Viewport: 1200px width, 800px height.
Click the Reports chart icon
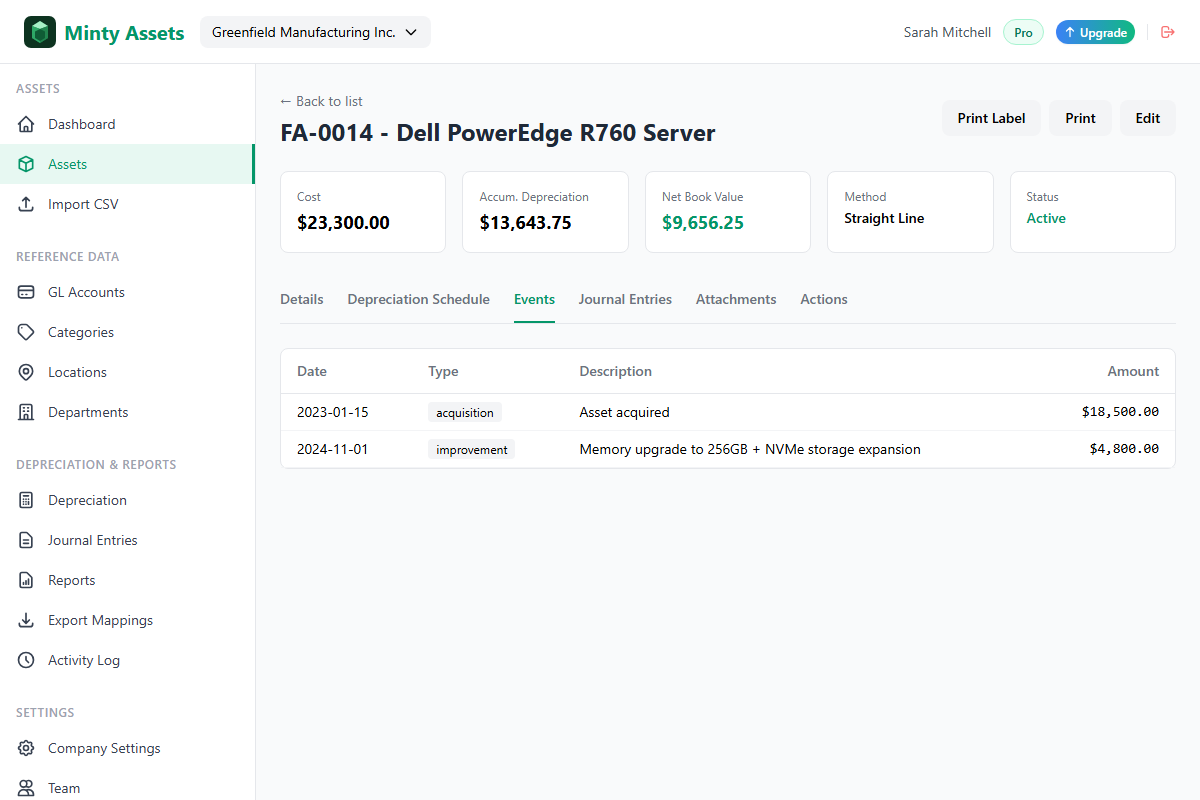(26, 580)
